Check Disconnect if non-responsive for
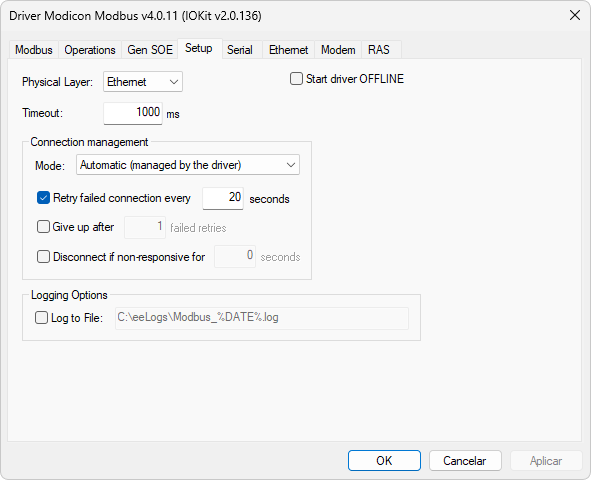 coord(43,257)
